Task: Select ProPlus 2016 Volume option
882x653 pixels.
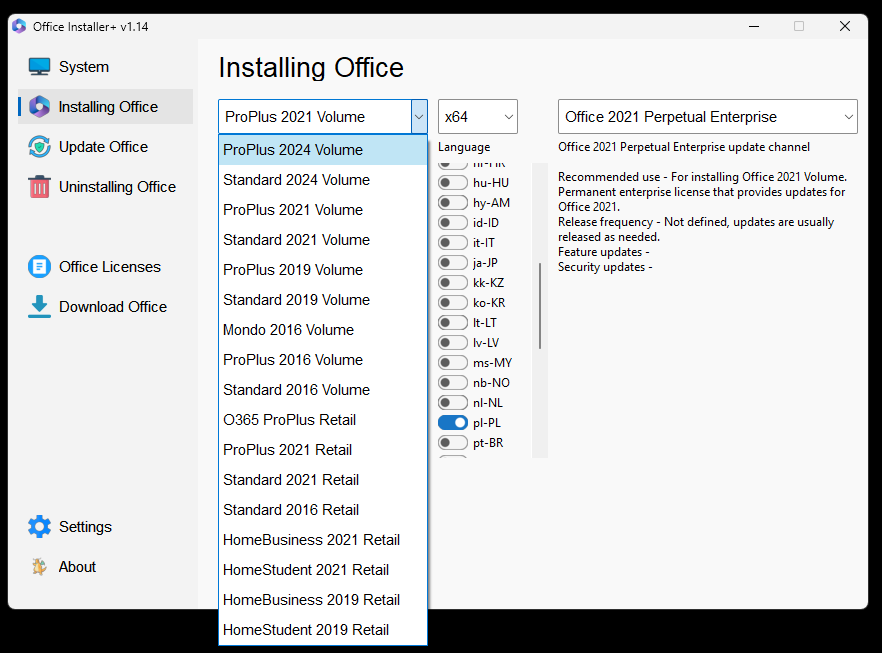Action: [x=323, y=360]
